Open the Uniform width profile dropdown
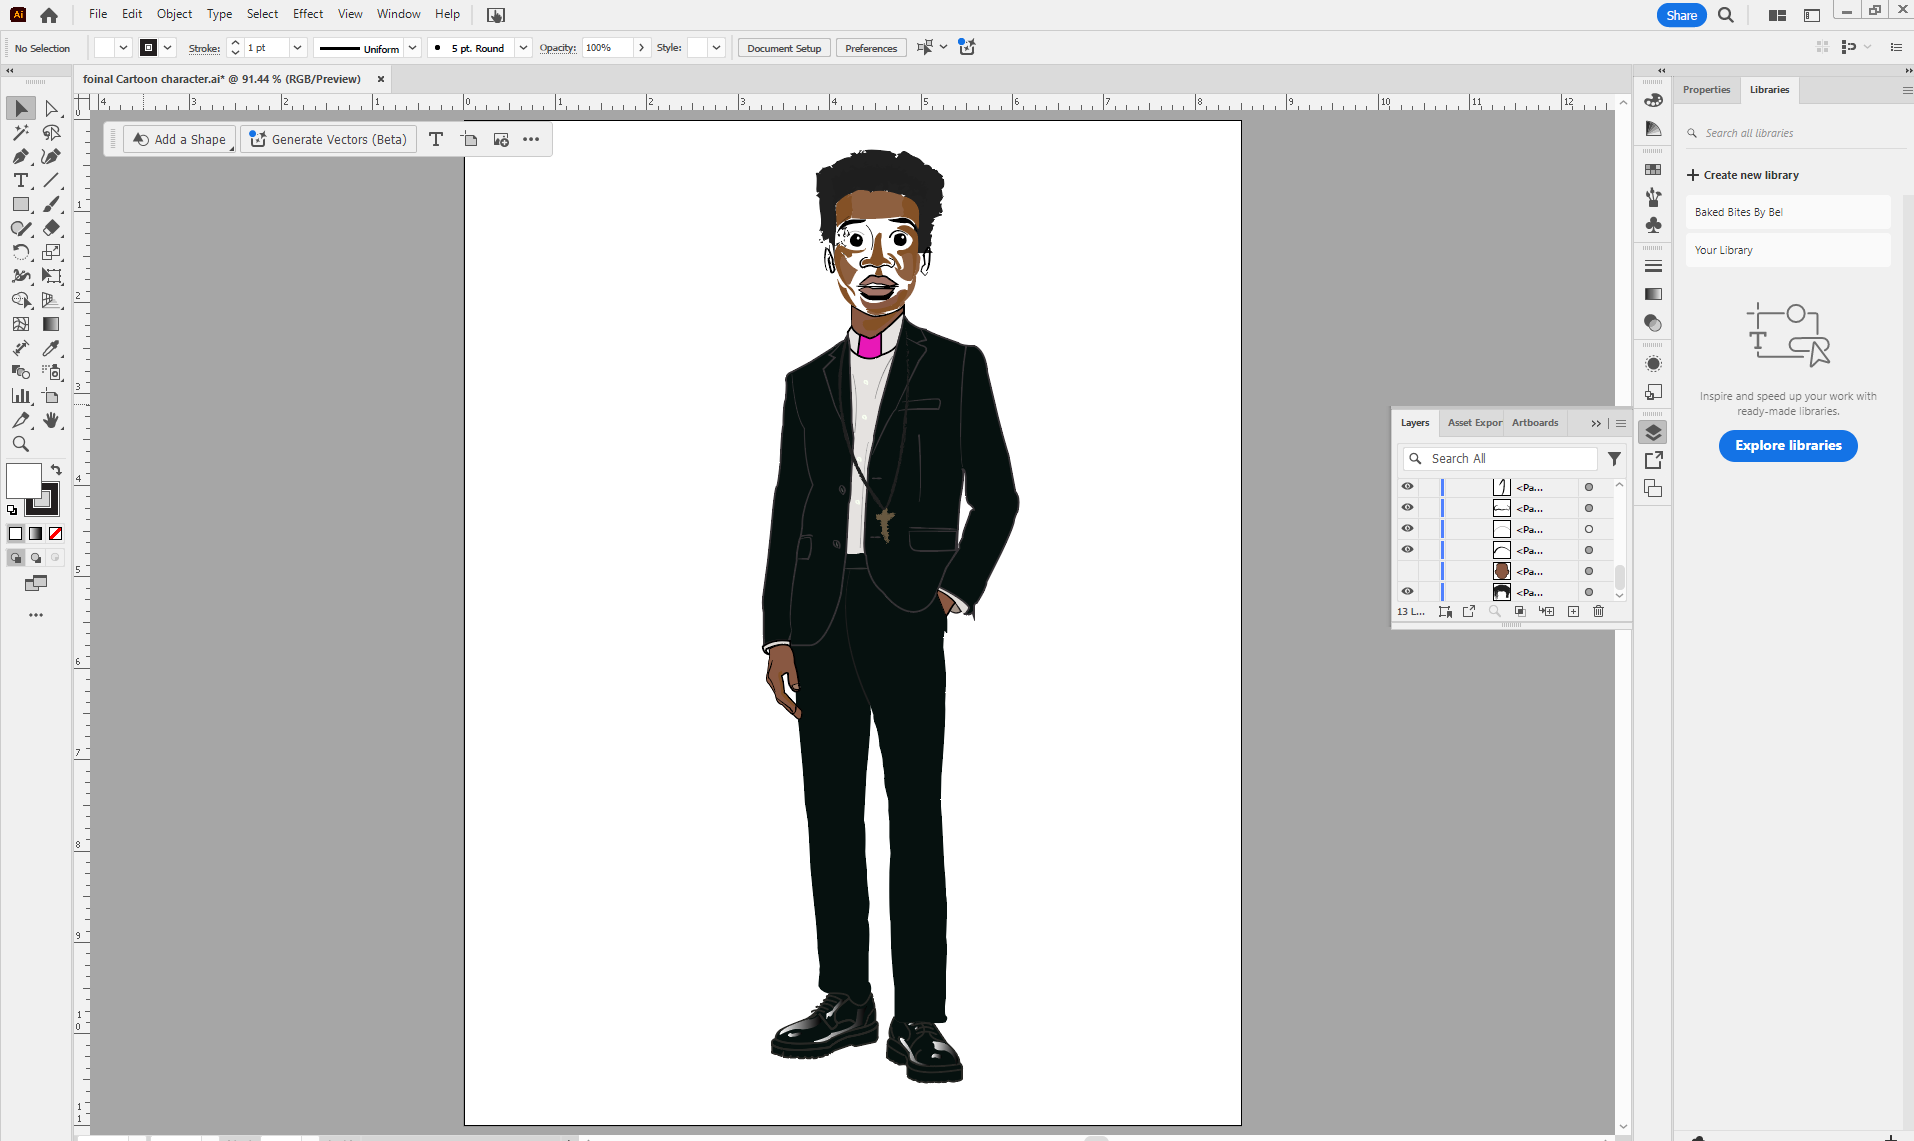1914x1141 pixels. (x=413, y=47)
